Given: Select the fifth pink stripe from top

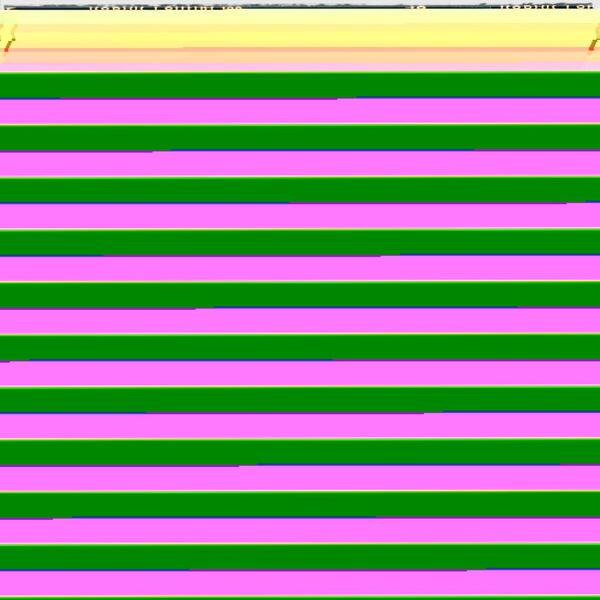Looking at the screenshot, I should (300, 320).
